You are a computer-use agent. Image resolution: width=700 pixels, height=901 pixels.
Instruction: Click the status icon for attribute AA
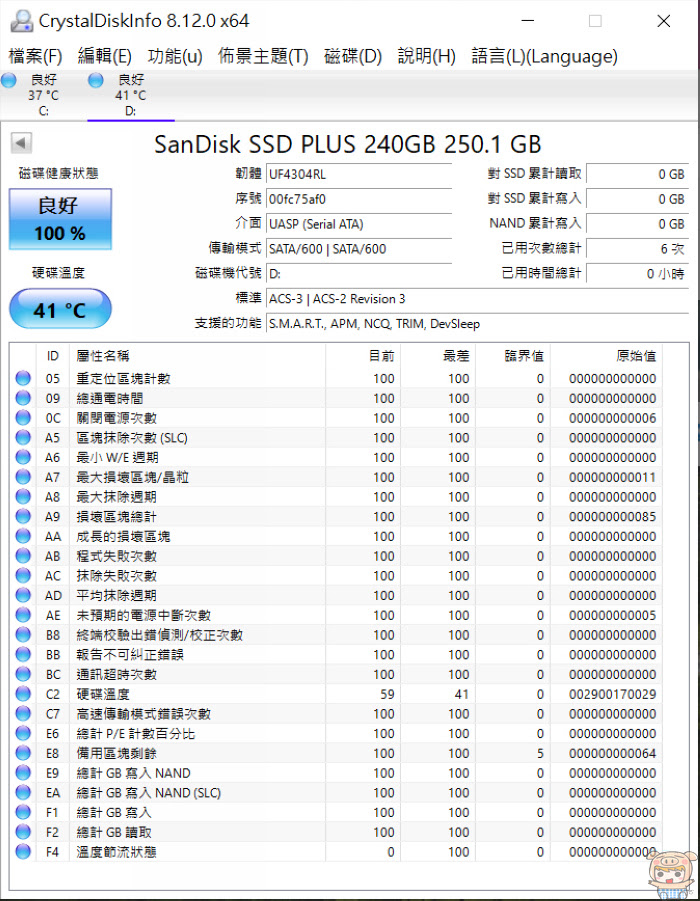pyautogui.click(x=23, y=536)
